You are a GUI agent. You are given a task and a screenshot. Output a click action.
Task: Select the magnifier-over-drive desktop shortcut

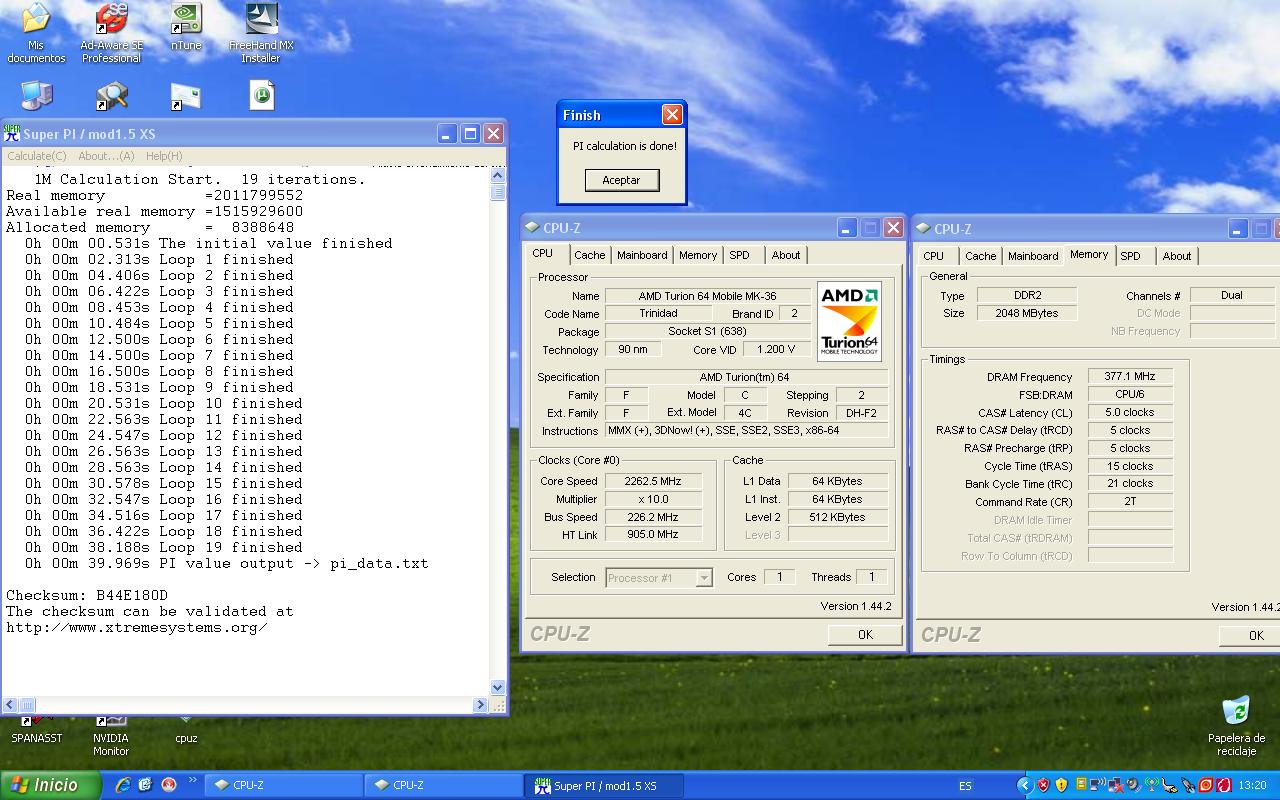[x=111, y=96]
